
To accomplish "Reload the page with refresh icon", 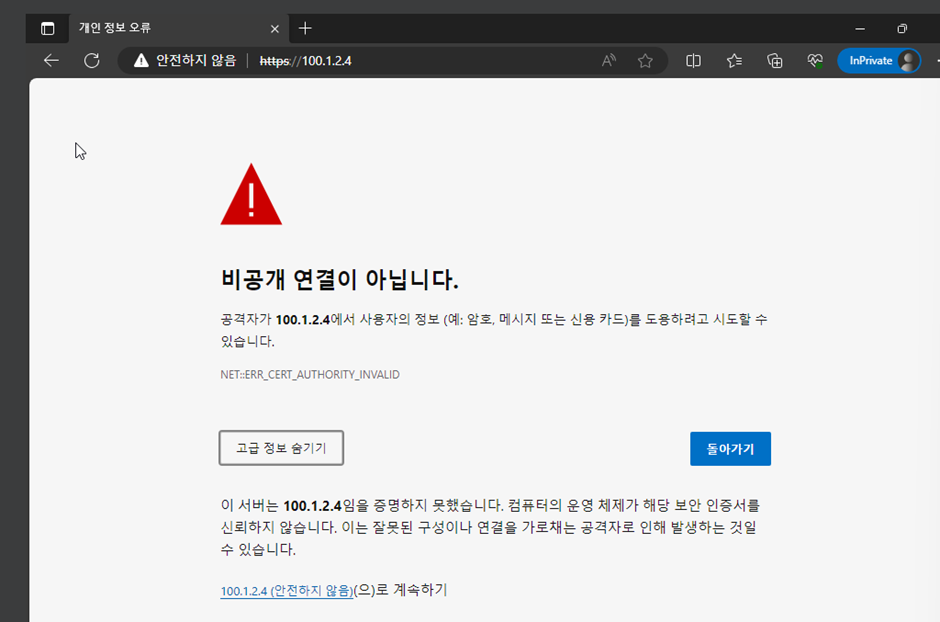I will [x=92, y=61].
